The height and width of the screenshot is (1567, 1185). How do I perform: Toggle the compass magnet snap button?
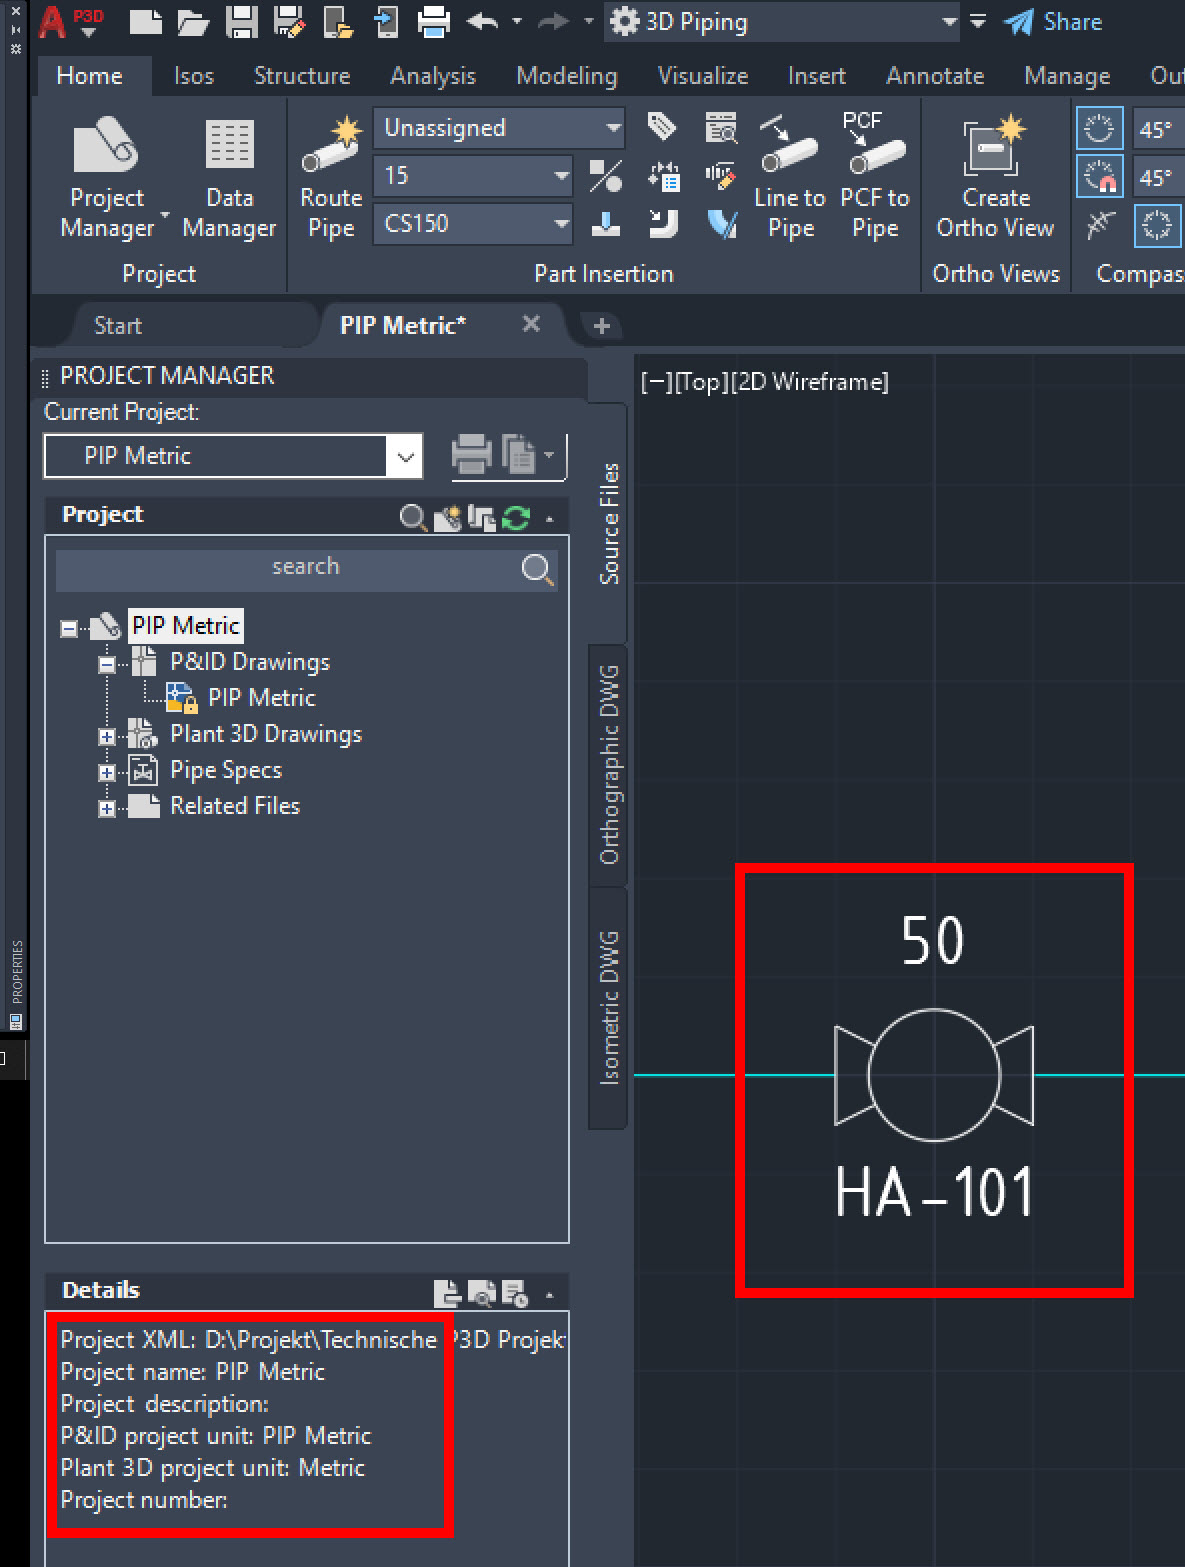[1099, 177]
